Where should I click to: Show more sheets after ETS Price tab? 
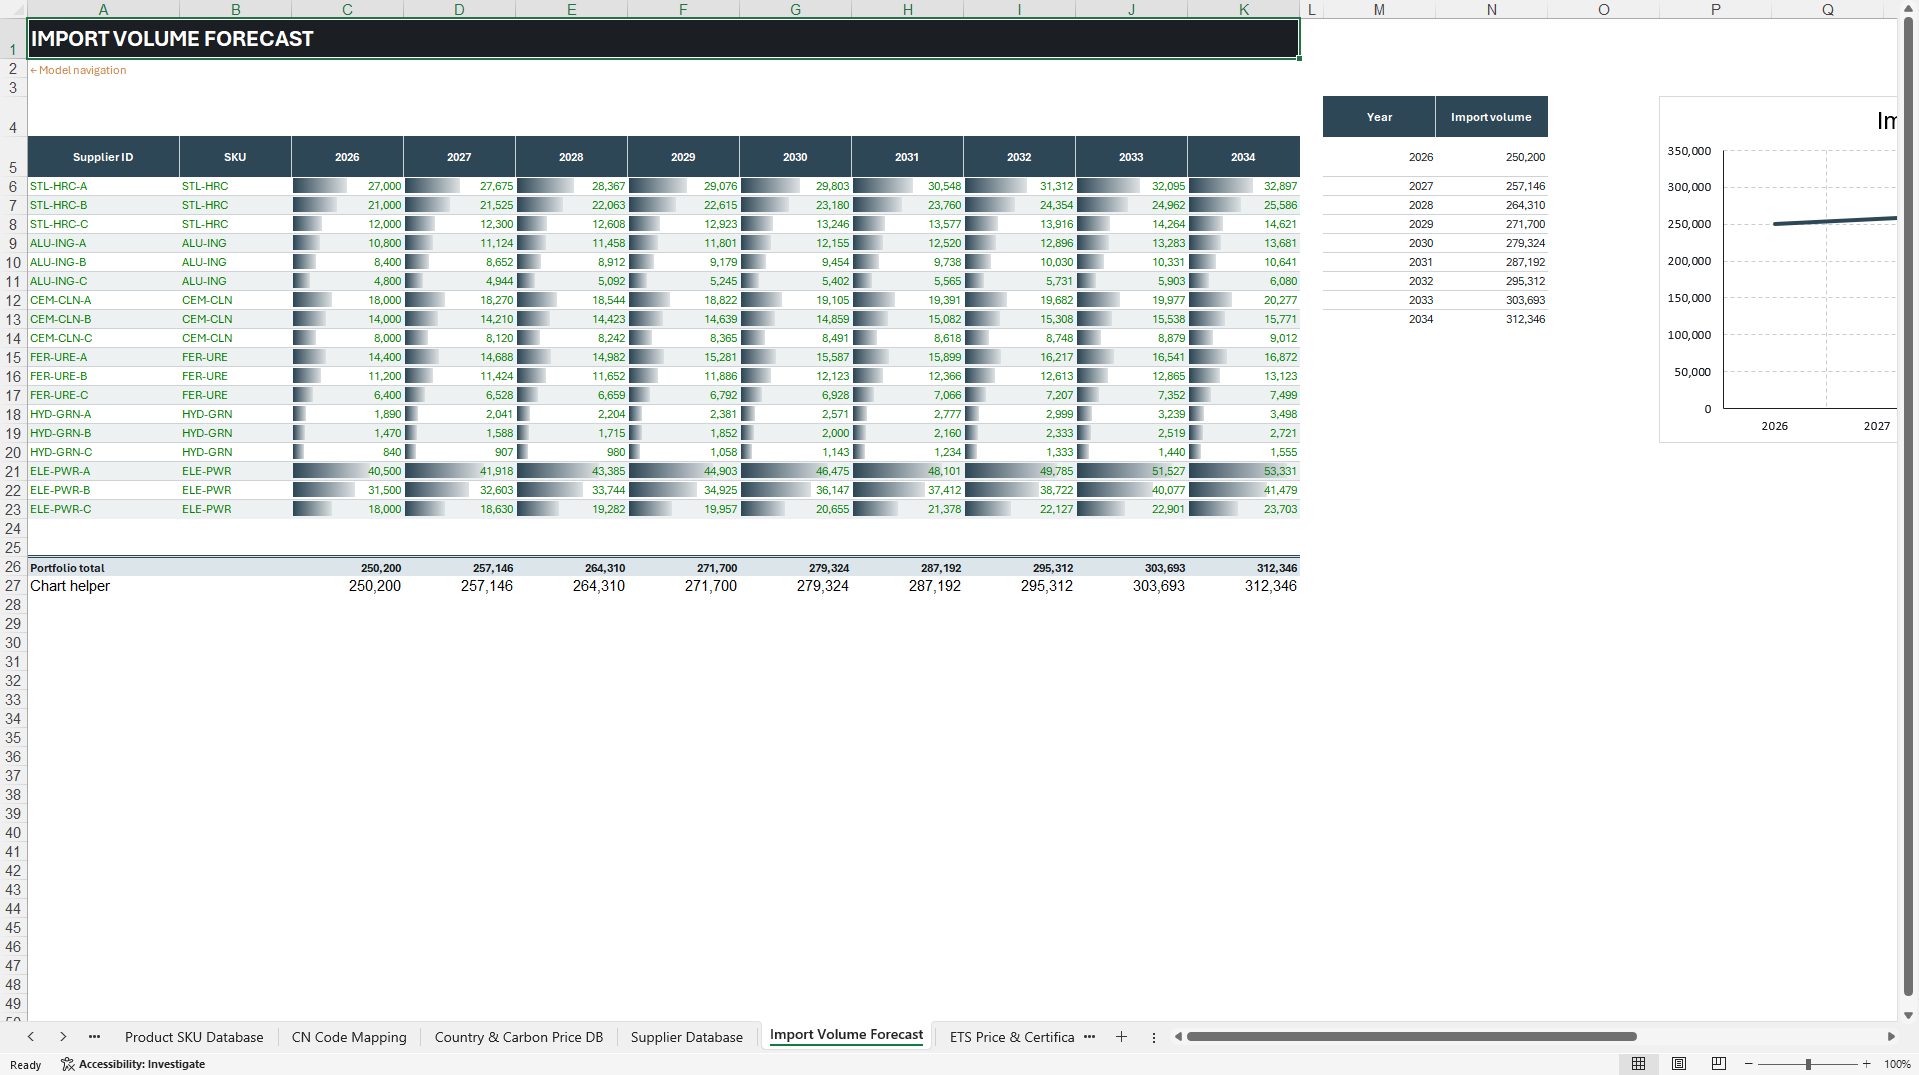click(1089, 1037)
